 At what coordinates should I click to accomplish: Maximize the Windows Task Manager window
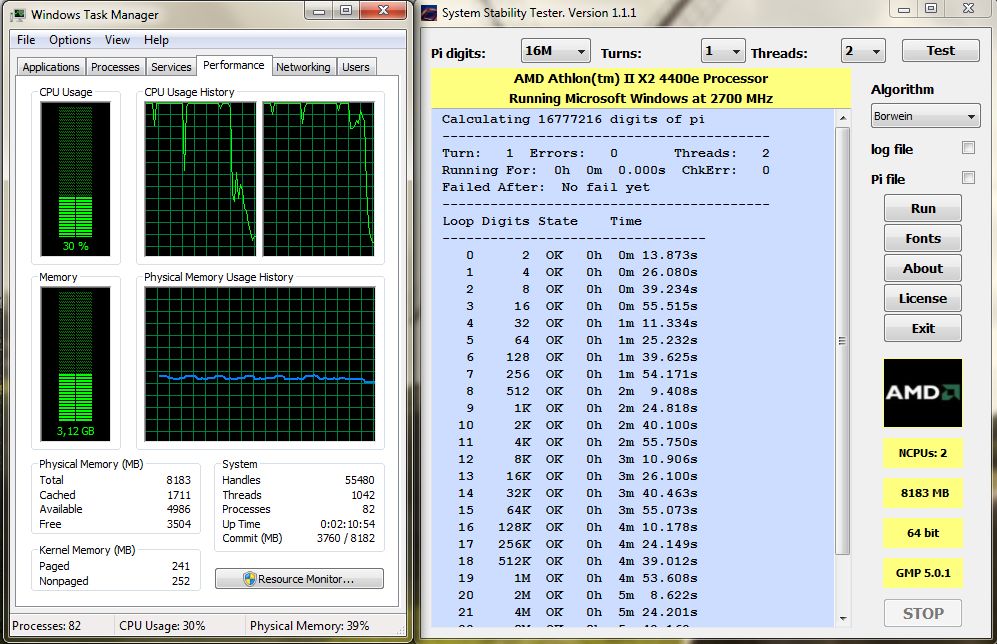click(346, 11)
